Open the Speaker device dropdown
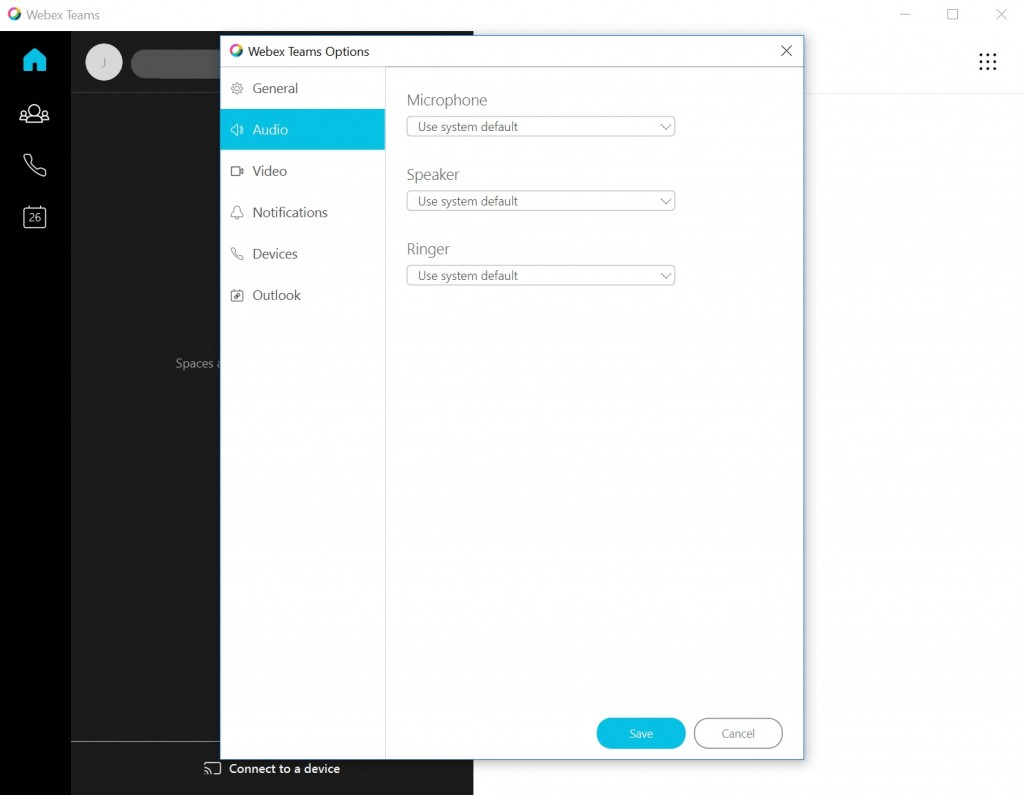This screenshot has height=795, width=1024. [541, 201]
